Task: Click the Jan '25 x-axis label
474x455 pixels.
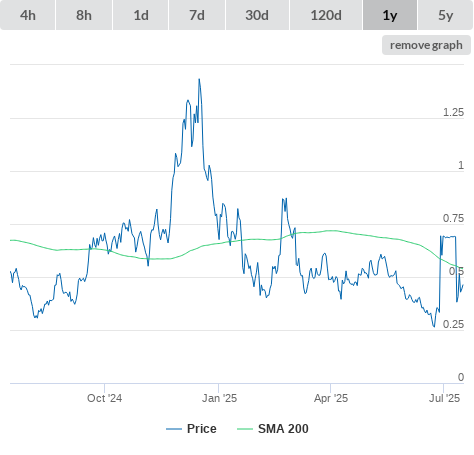Action: pos(219,398)
